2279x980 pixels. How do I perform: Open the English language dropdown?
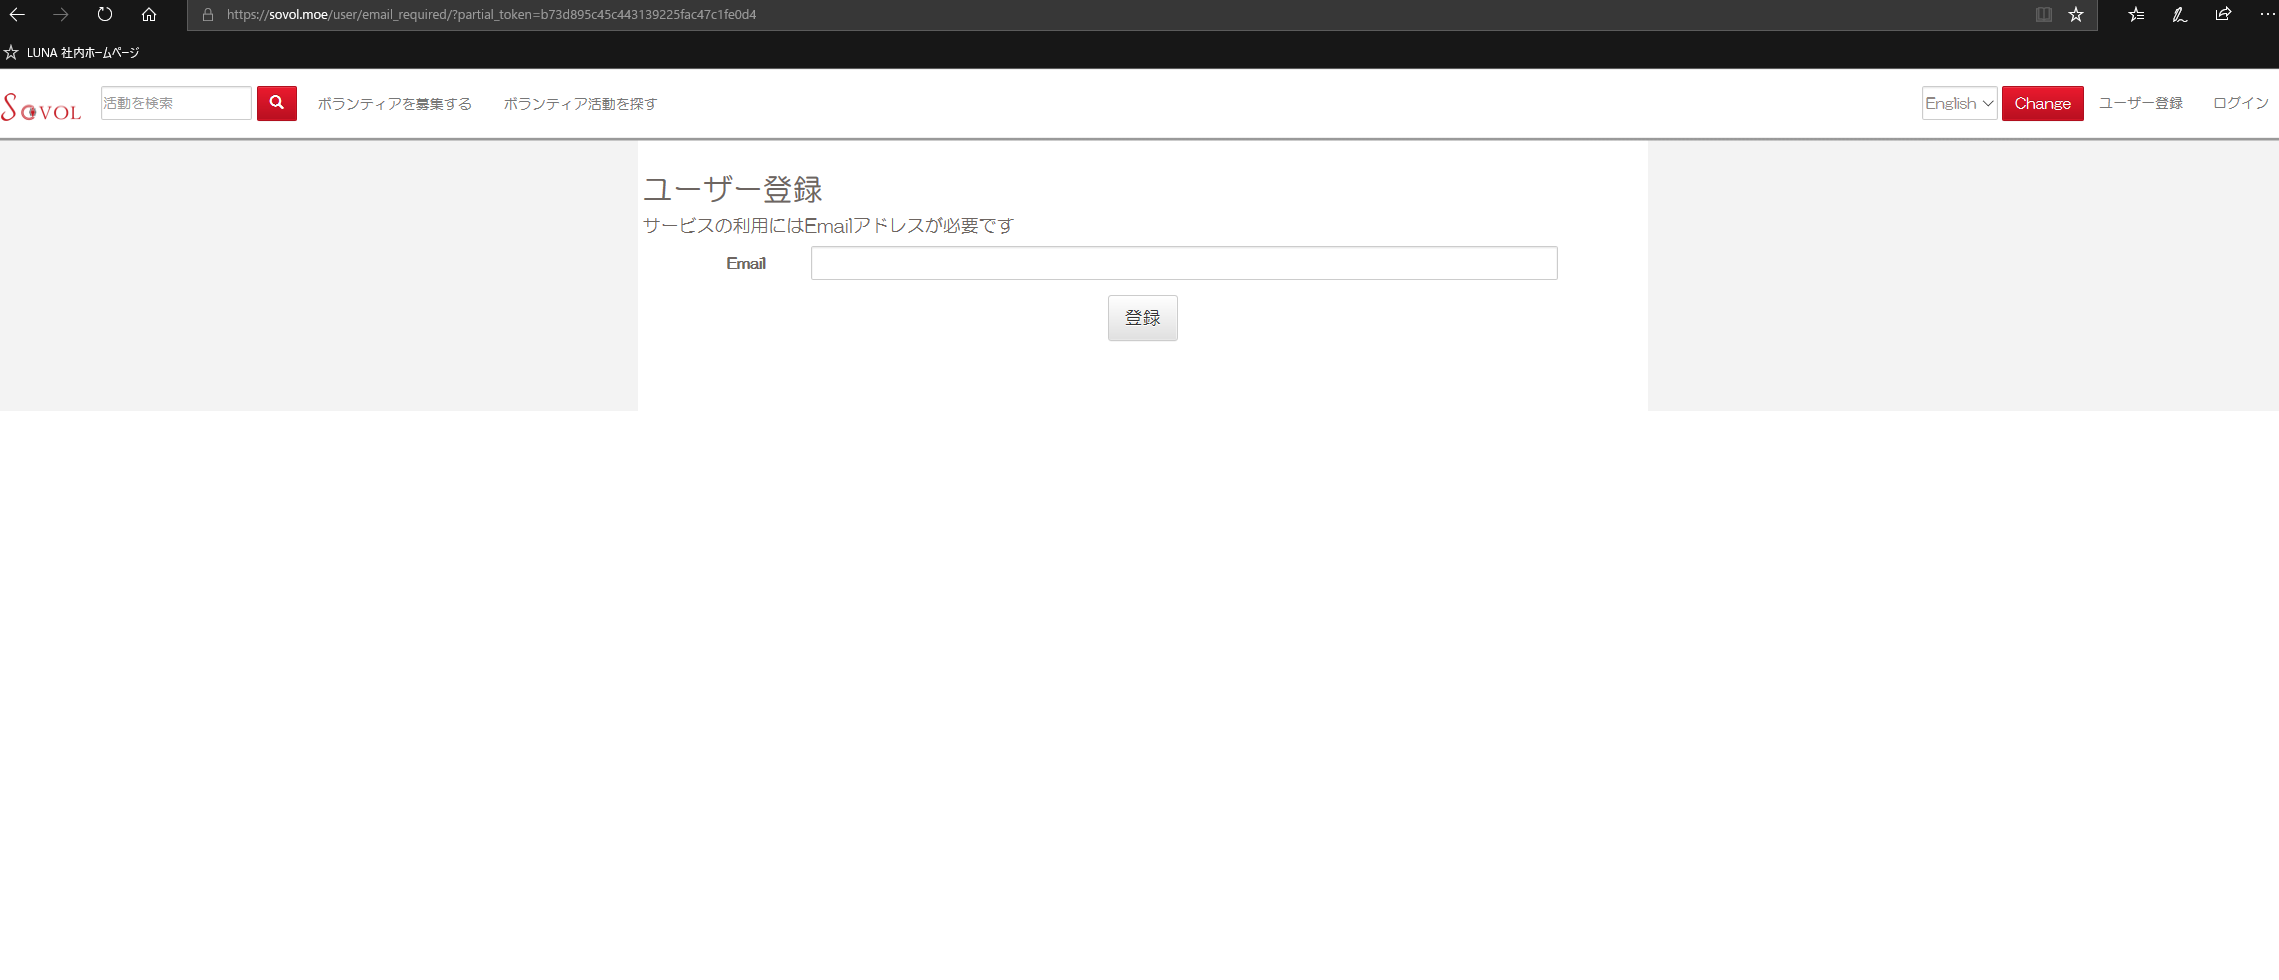pos(1958,103)
